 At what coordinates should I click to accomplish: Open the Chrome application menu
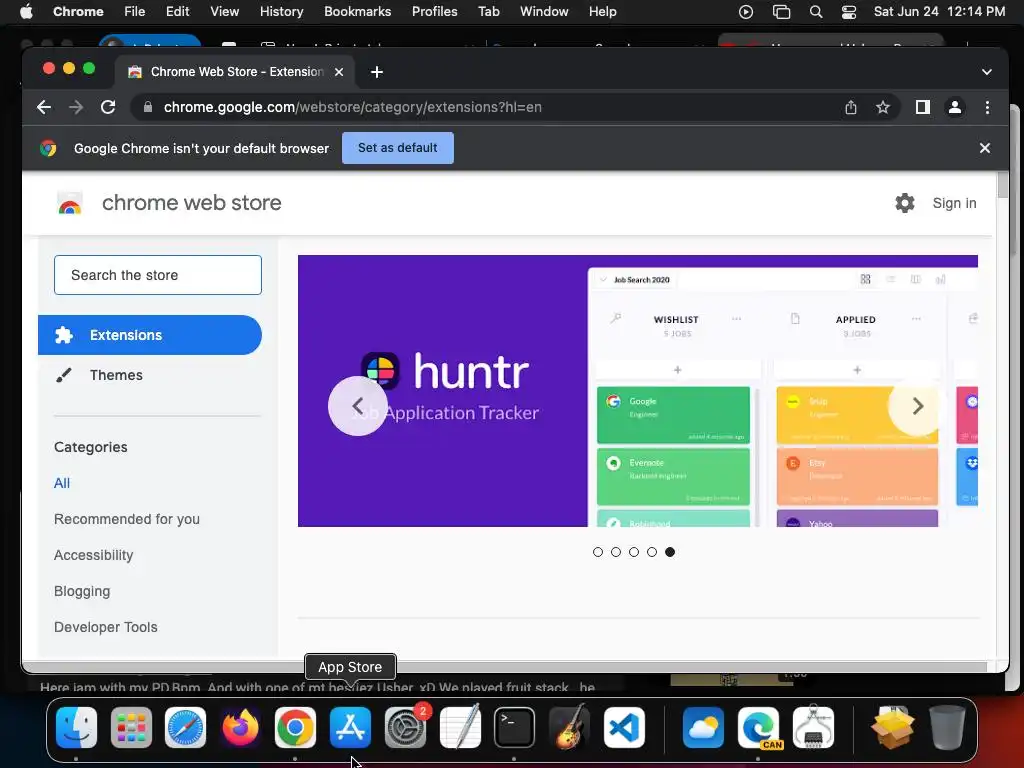coord(78,11)
